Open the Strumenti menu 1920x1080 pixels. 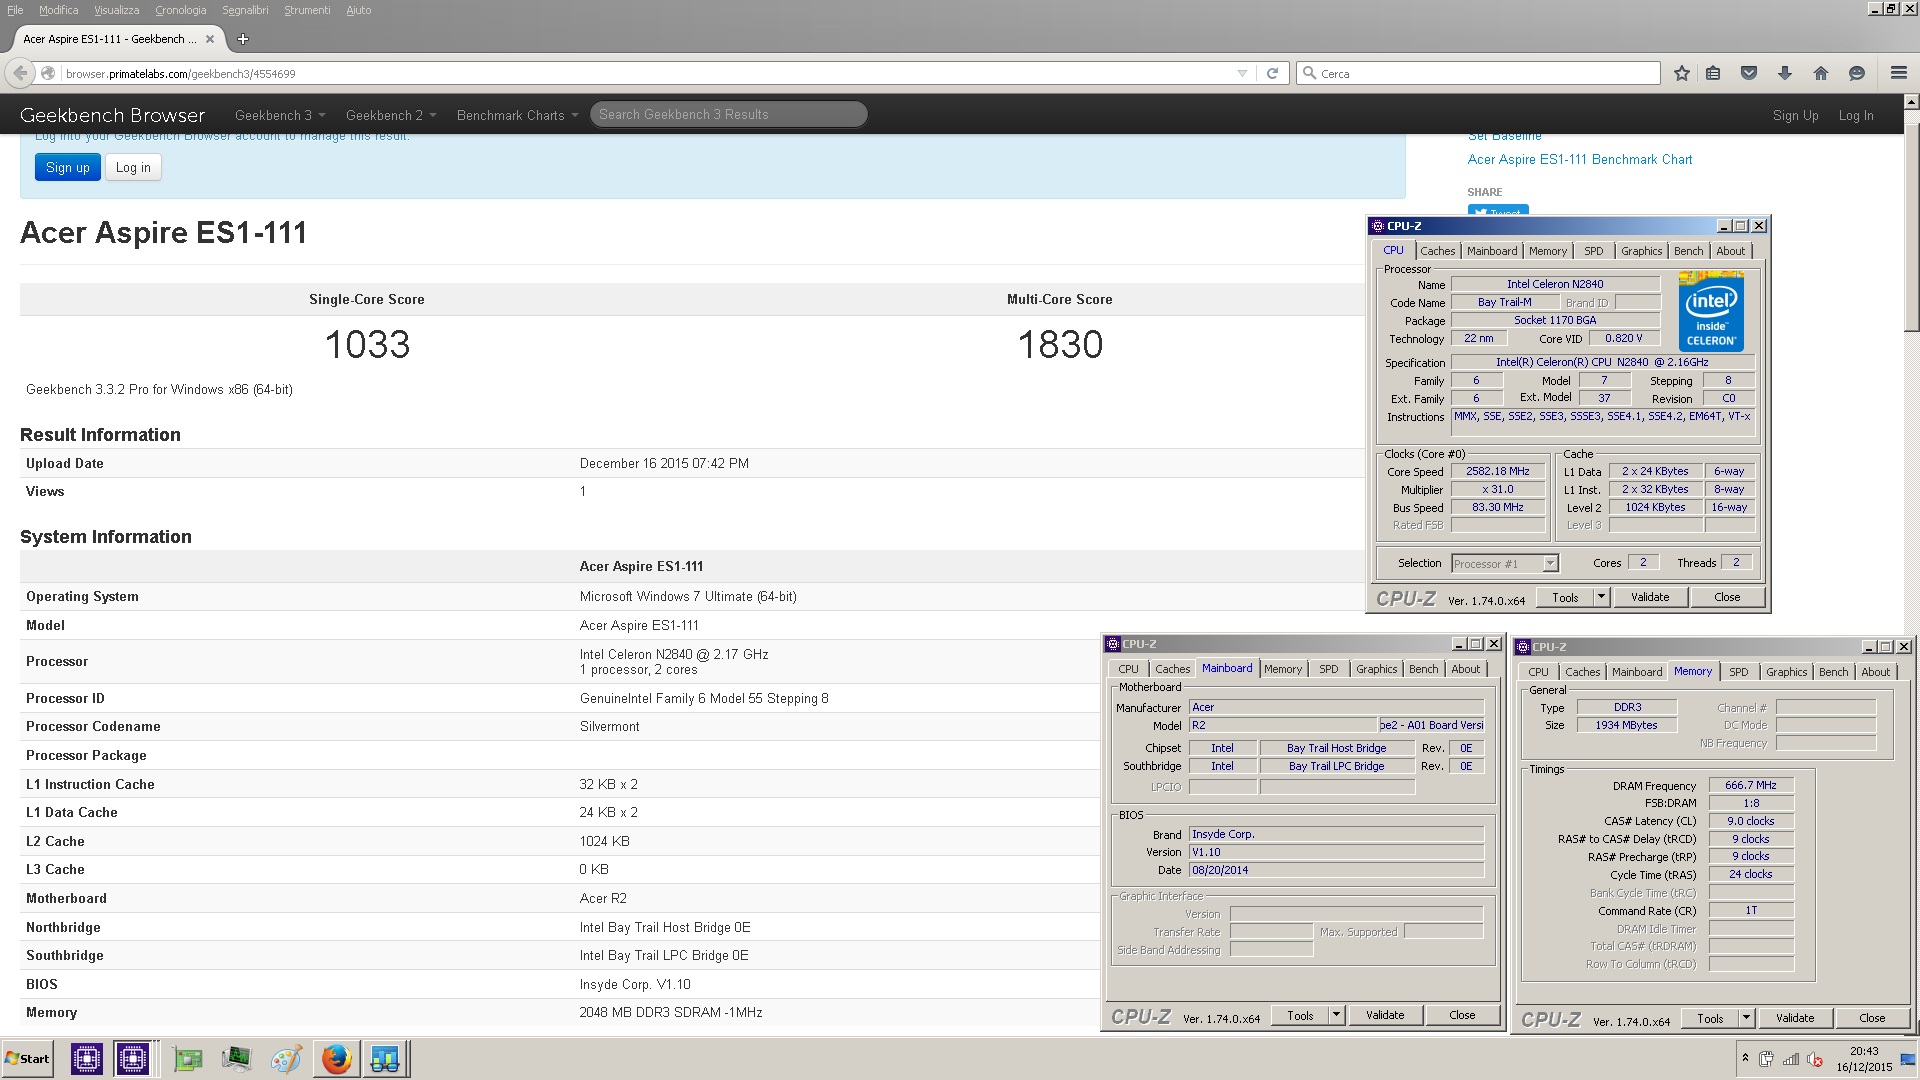[307, 10]
